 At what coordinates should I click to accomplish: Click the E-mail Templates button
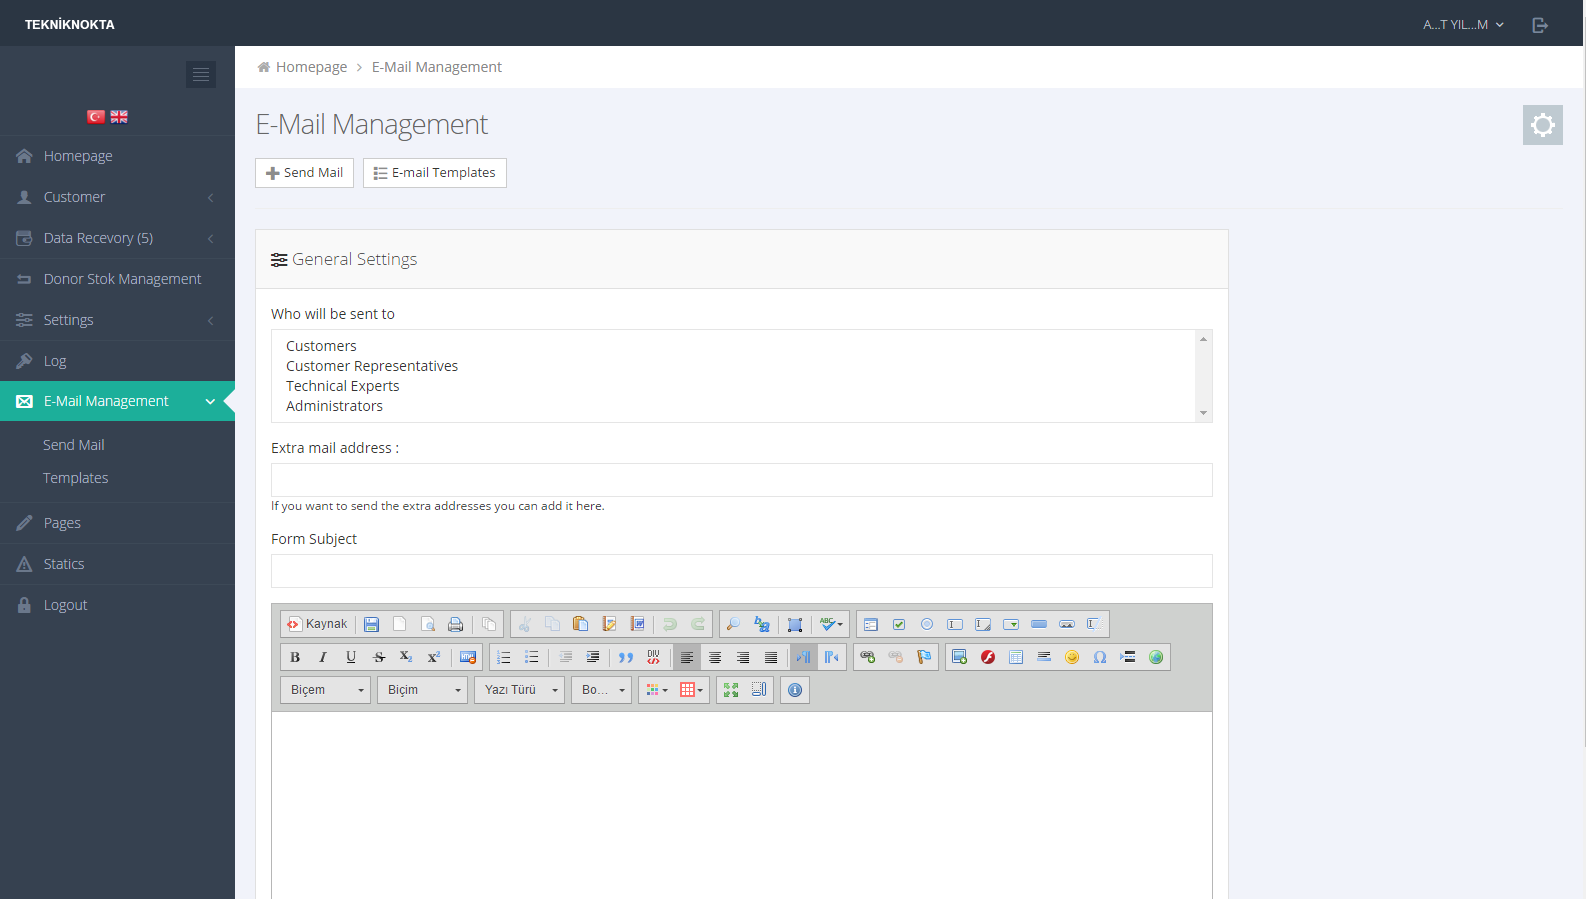pyautogui.click(x=435, y=173)
